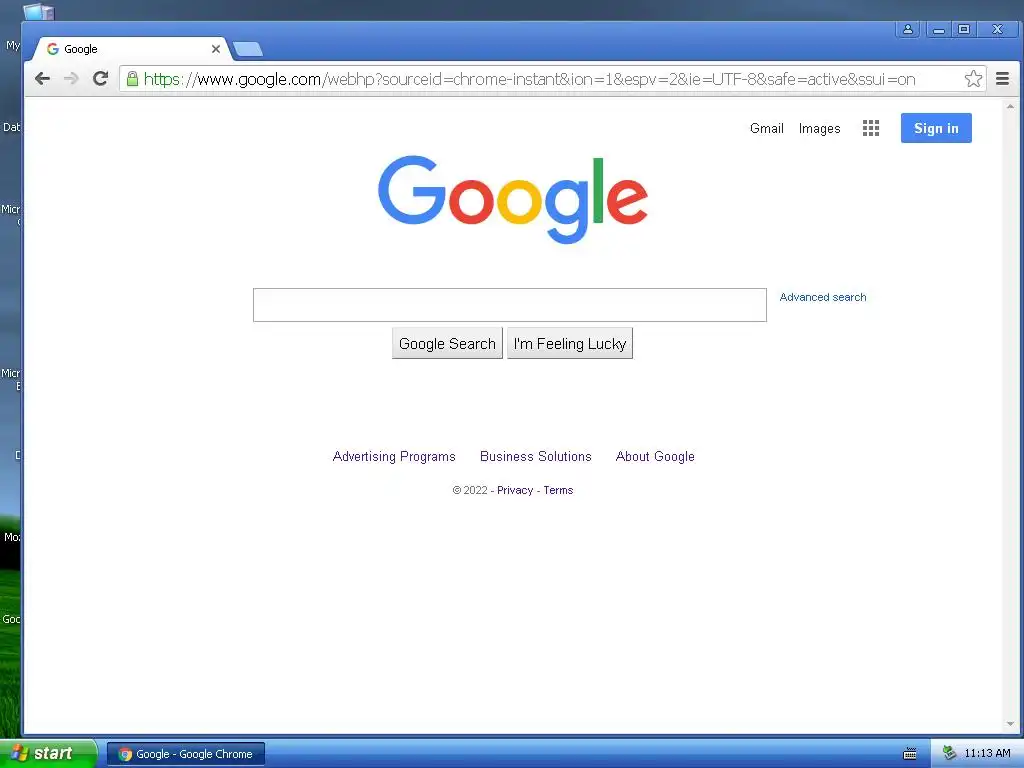Click the 11:13 AM clock
Viewport: 1024px width, 768px height.
click(x=987, y=754)
